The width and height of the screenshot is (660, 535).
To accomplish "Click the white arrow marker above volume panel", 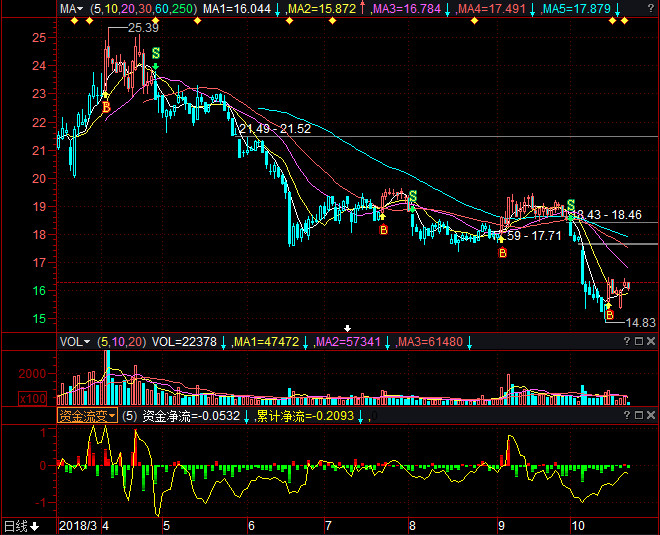I will [348, 328].
